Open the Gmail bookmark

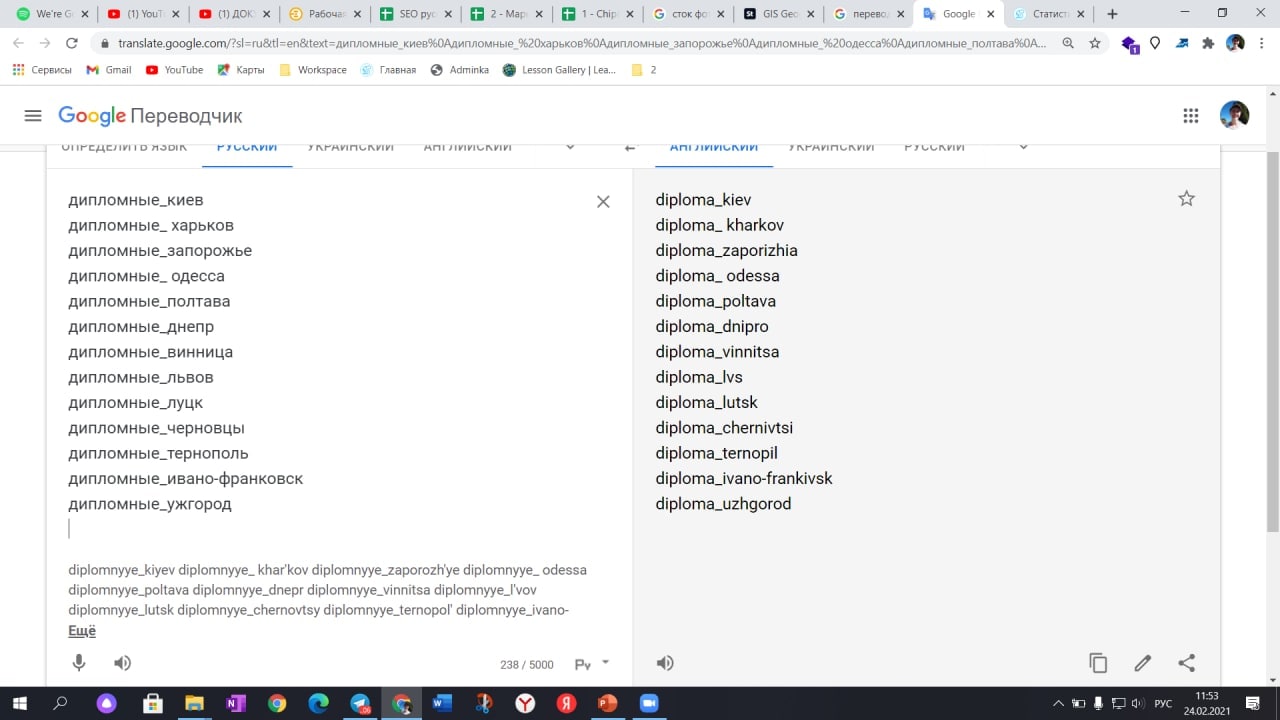click(x=109, y=70)
